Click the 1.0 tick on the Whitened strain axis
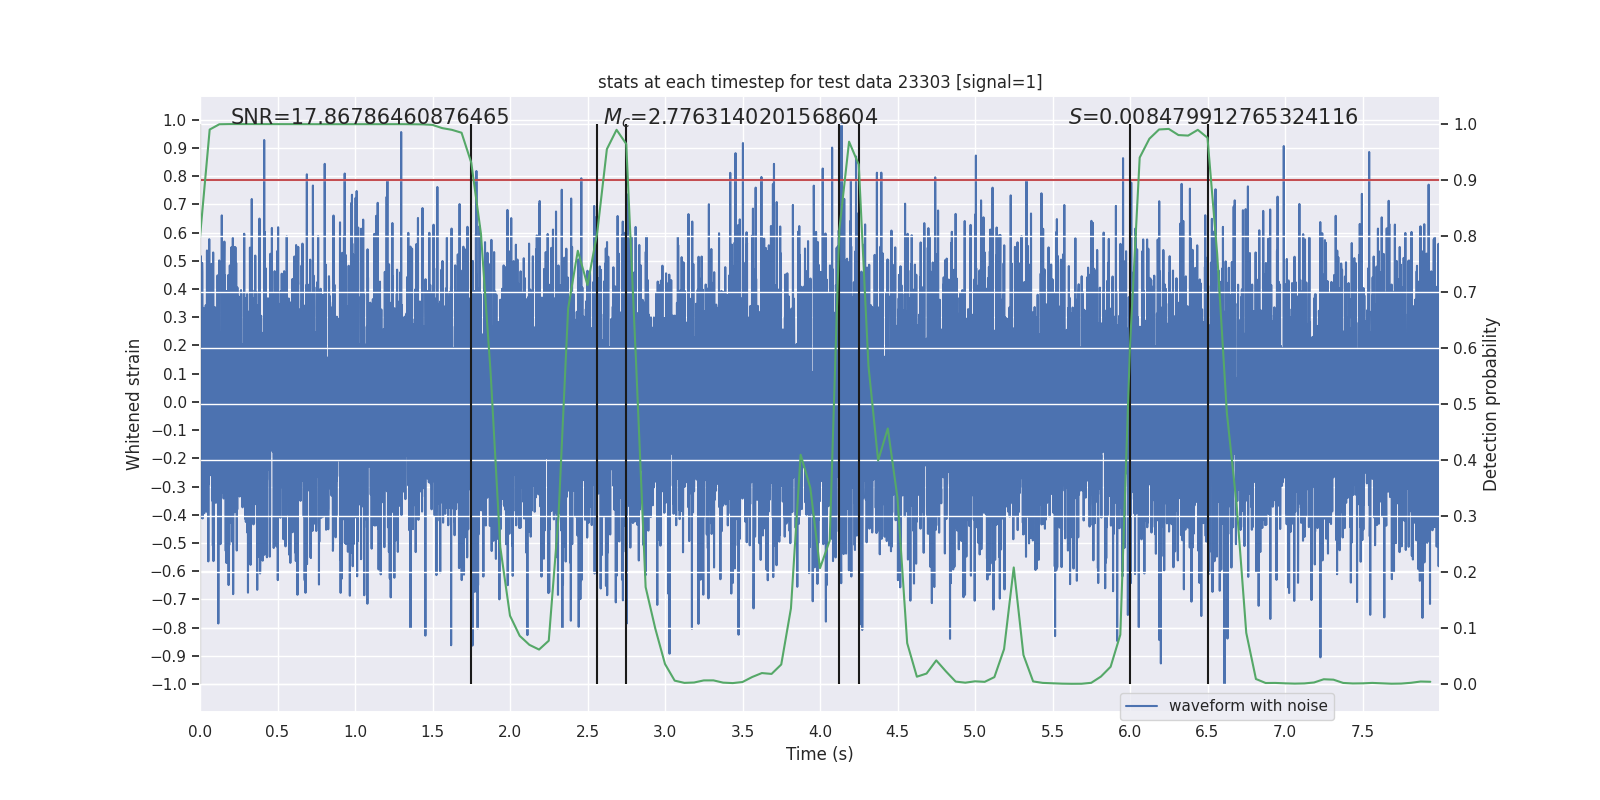The height and width of the screenshot is (800, 1600). pos(175,120)
